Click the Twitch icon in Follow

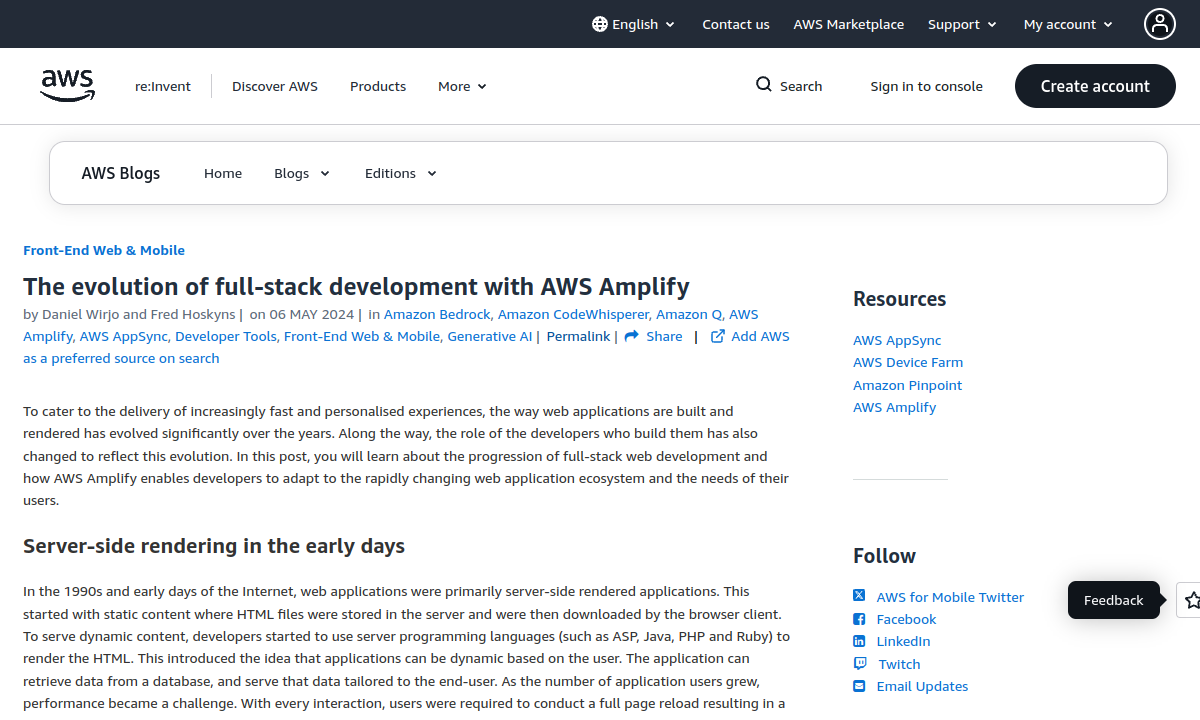860,664
